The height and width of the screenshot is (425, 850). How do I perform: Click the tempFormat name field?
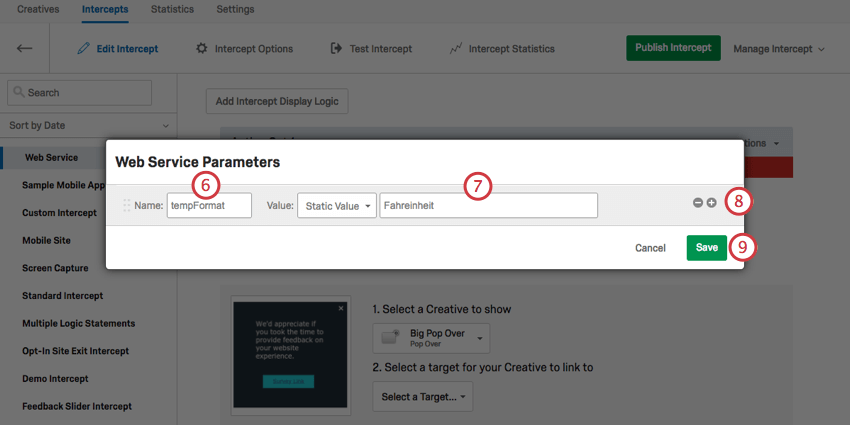pos(209,205)
